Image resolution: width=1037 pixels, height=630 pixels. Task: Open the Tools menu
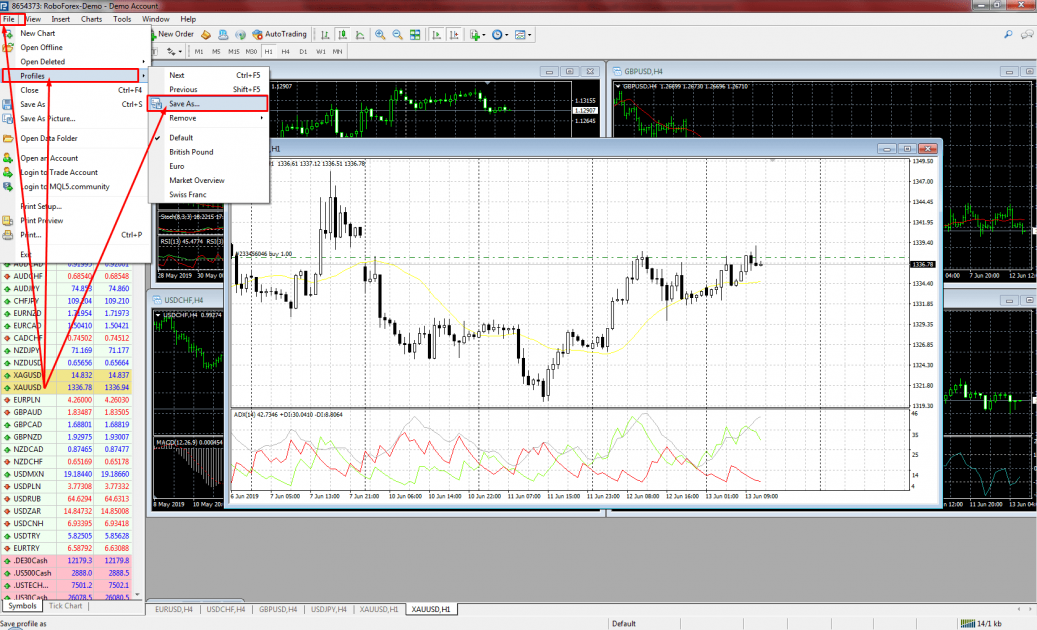(x=122, y=19)
